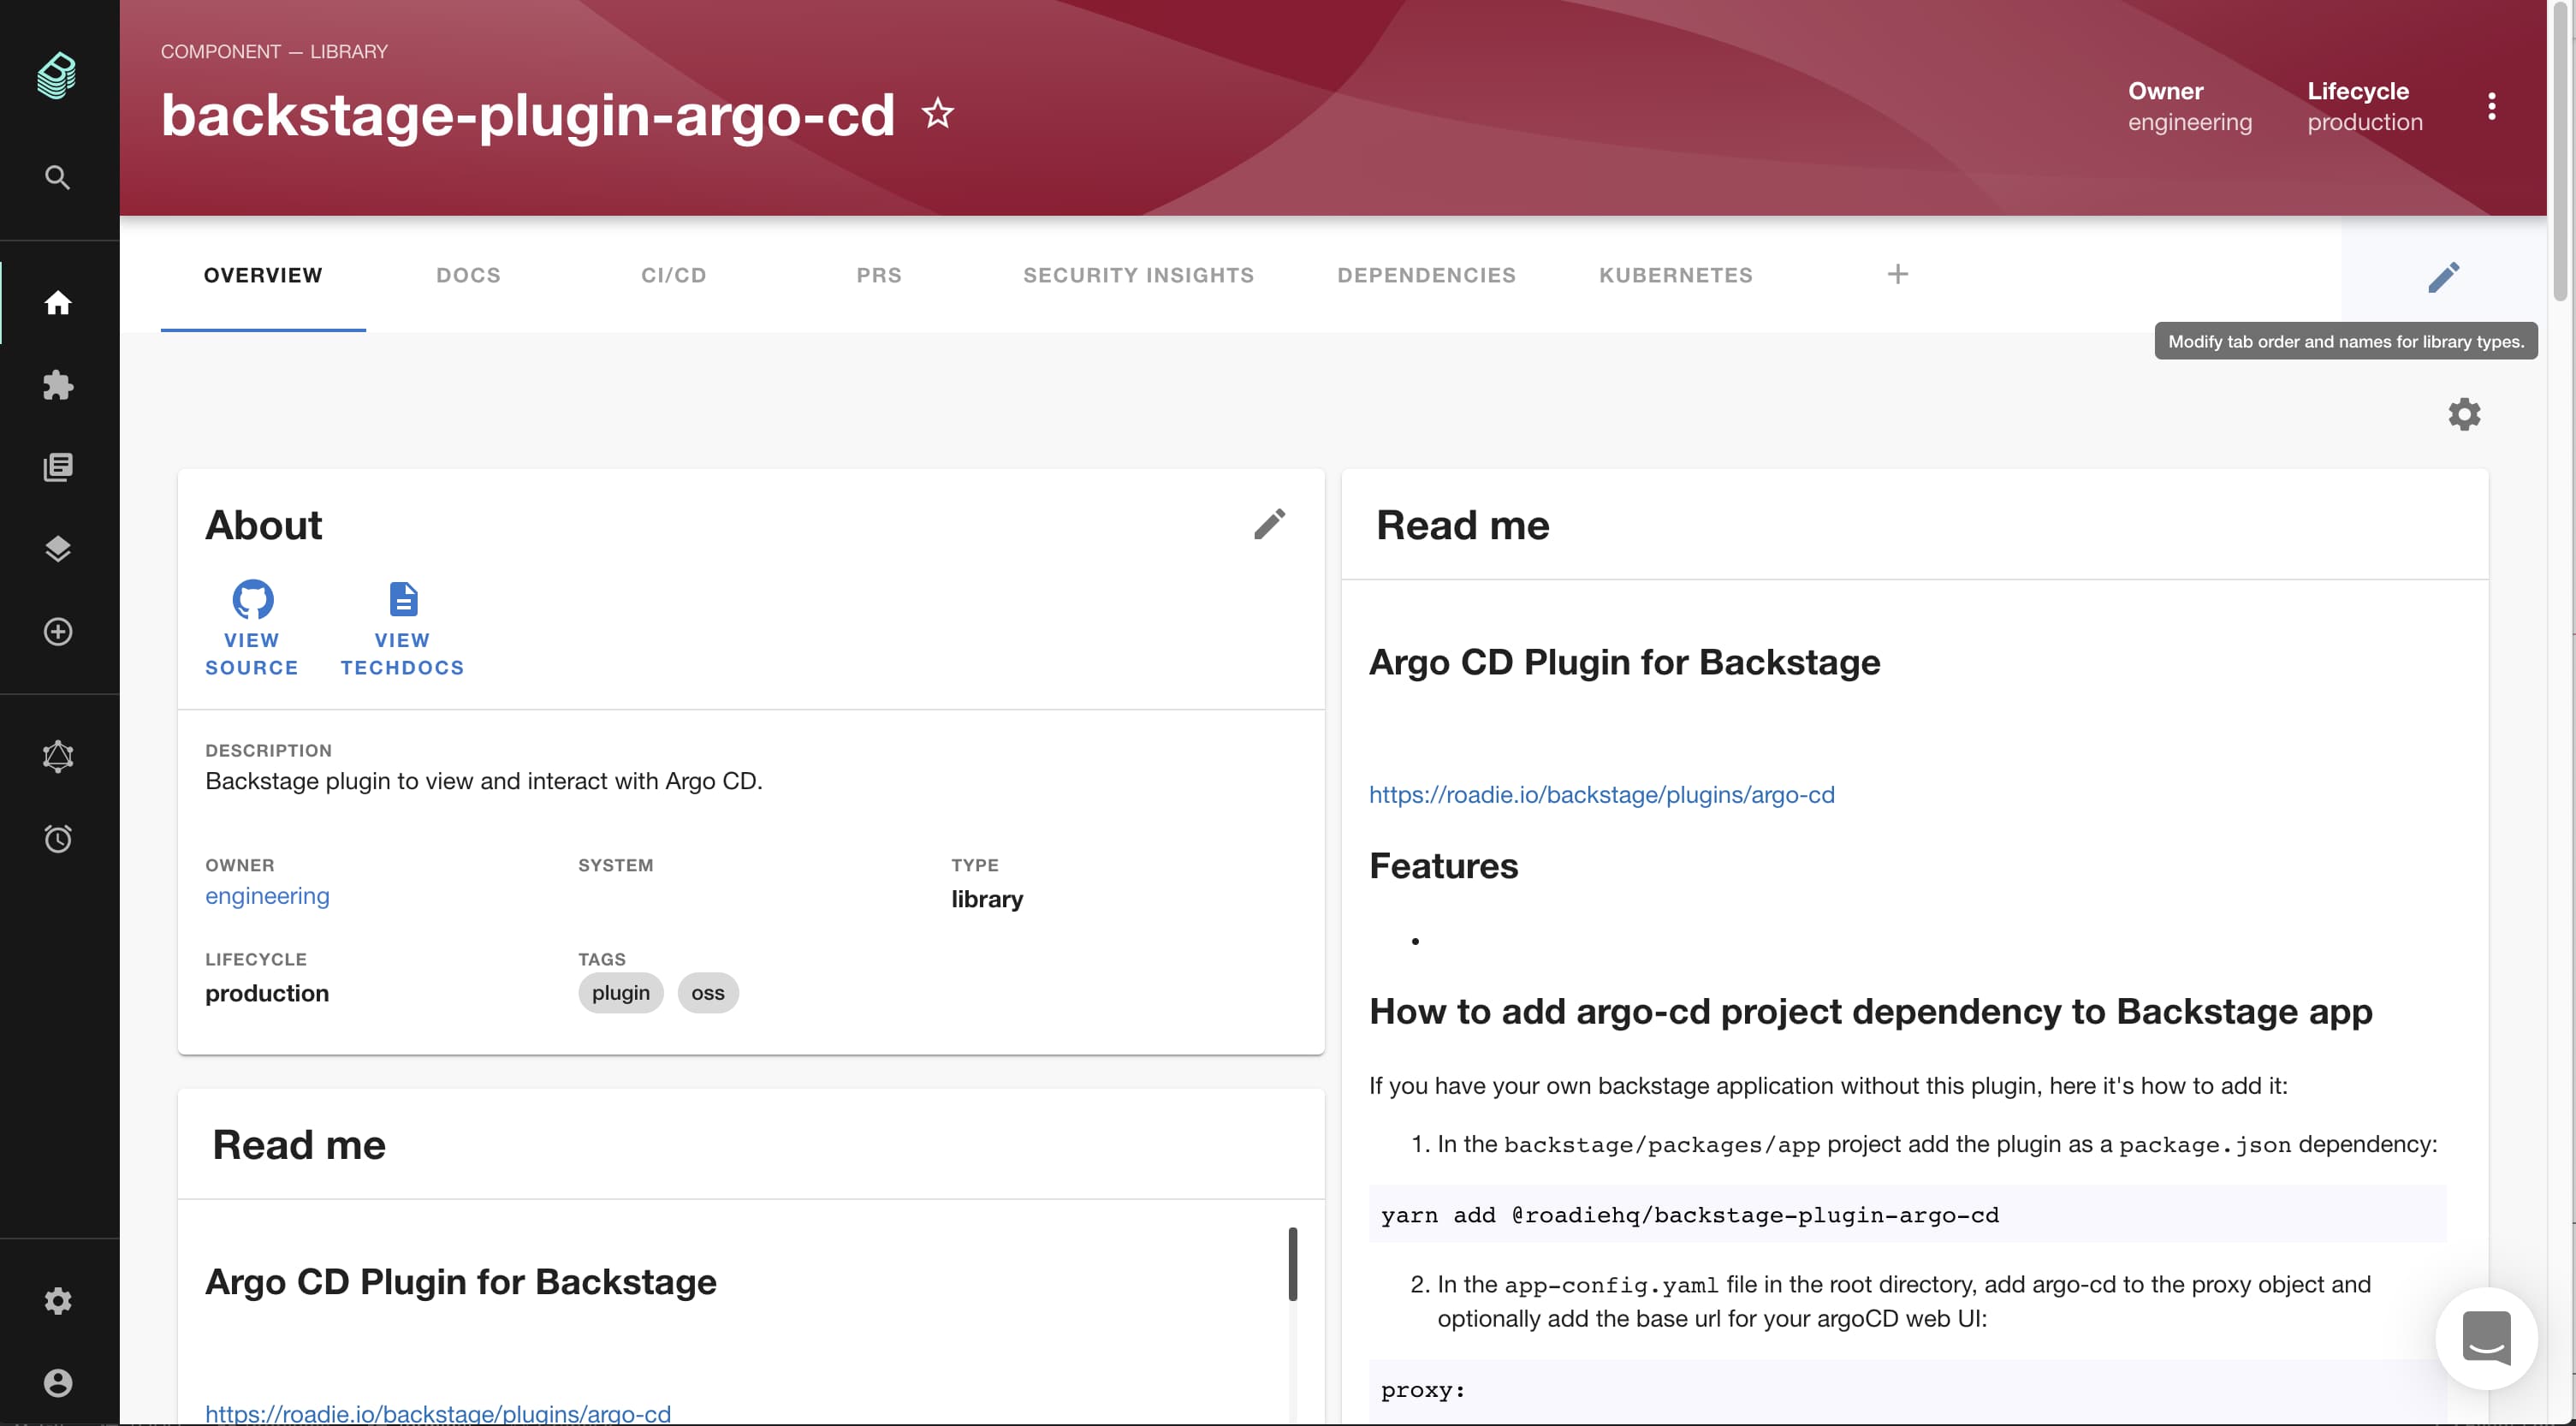Open the three-dot entity menu

(x=2491, y=106)
